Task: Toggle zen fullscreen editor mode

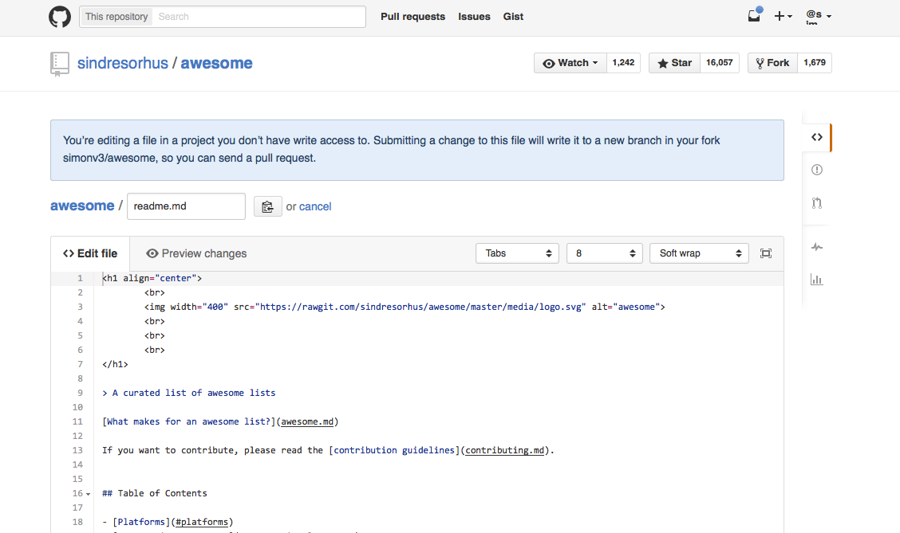Action: tap(766, 254)
